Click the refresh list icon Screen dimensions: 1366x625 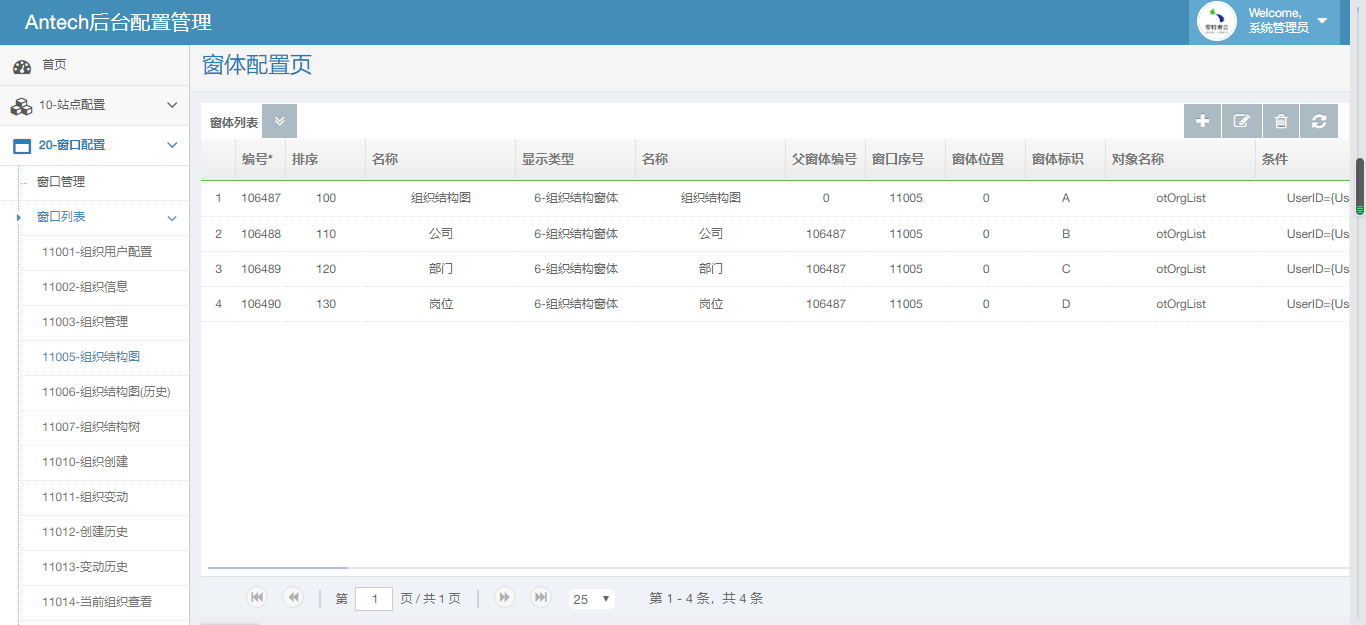1319,121
